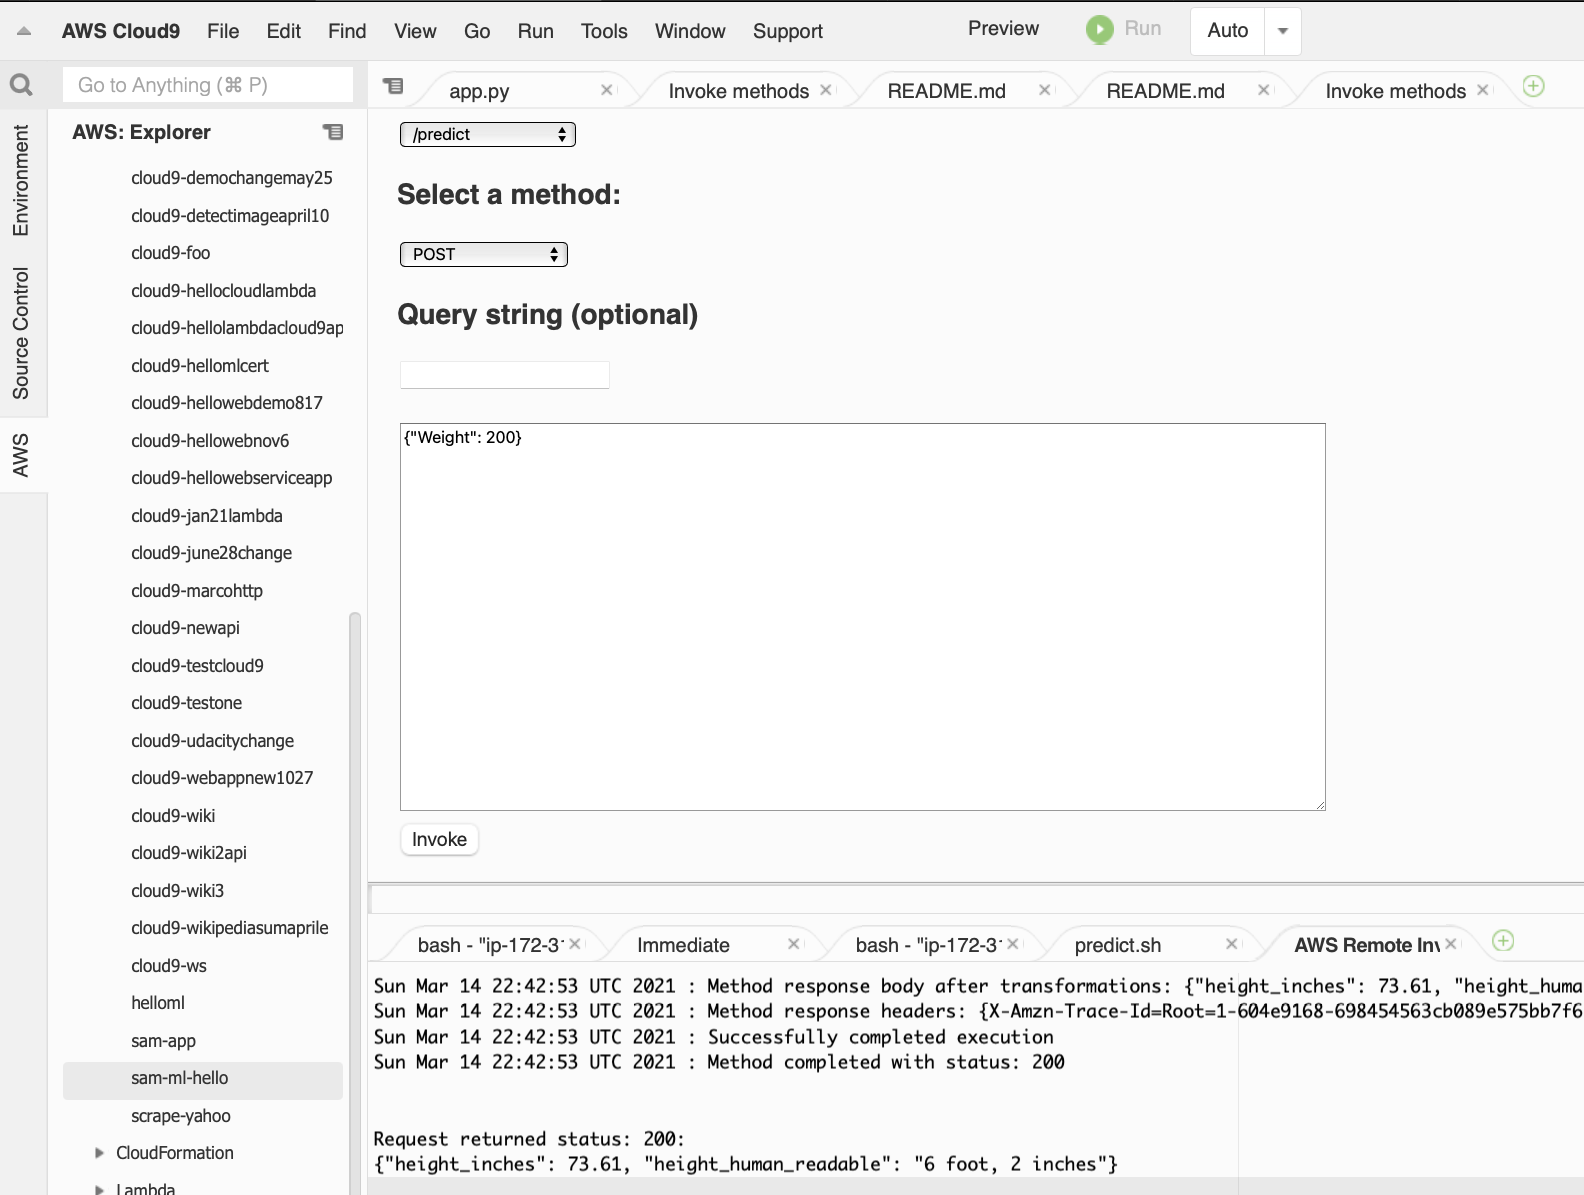This screenshot has height=1195, width=1584.
Task: Open the Find menu
Action: [x=347, y=31]
